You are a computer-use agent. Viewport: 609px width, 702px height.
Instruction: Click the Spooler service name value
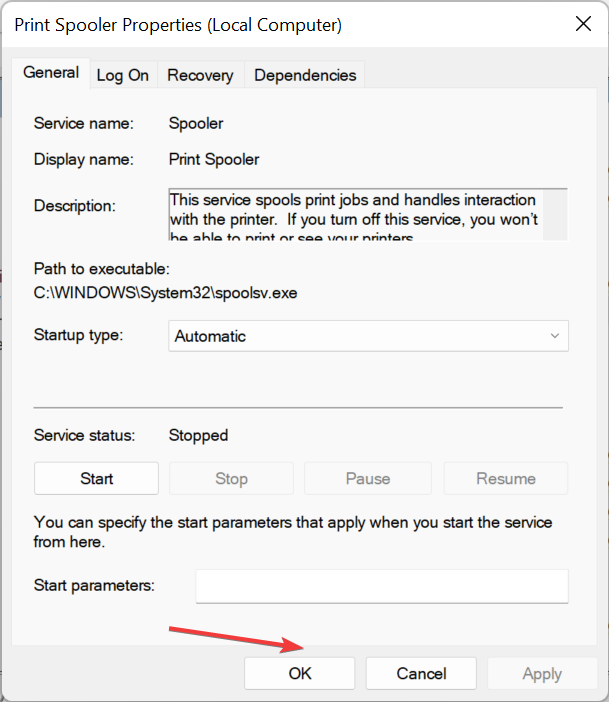click(196, 124)
